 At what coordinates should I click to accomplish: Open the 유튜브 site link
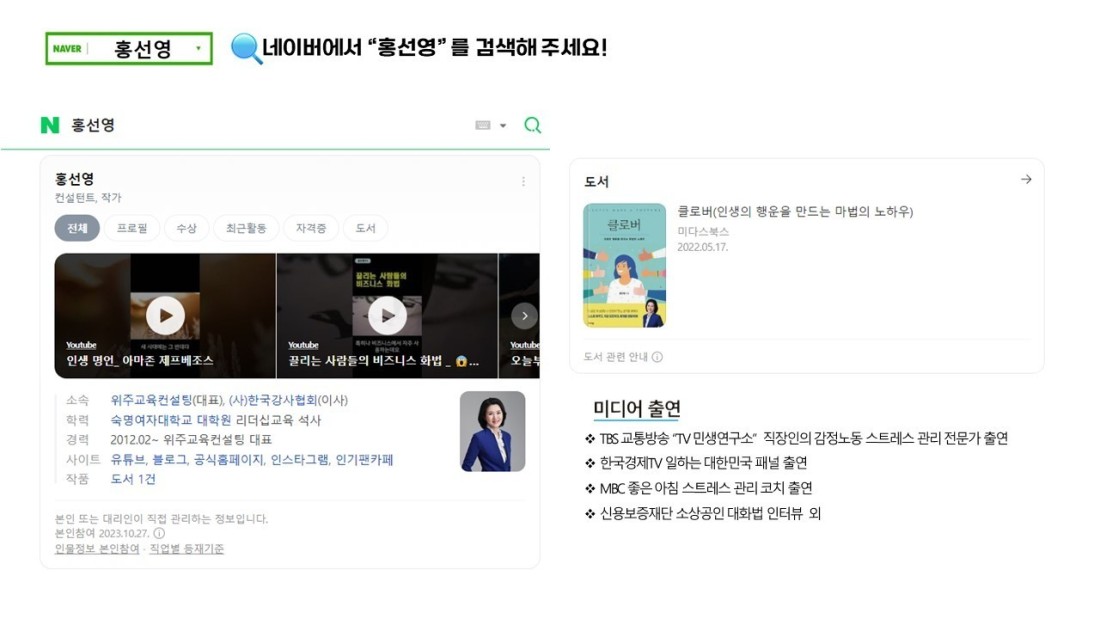128,460
